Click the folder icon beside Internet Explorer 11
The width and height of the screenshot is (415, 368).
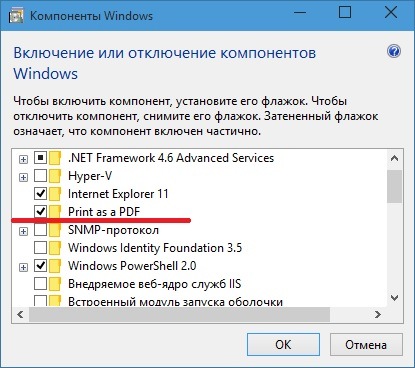tap(55, 194)
